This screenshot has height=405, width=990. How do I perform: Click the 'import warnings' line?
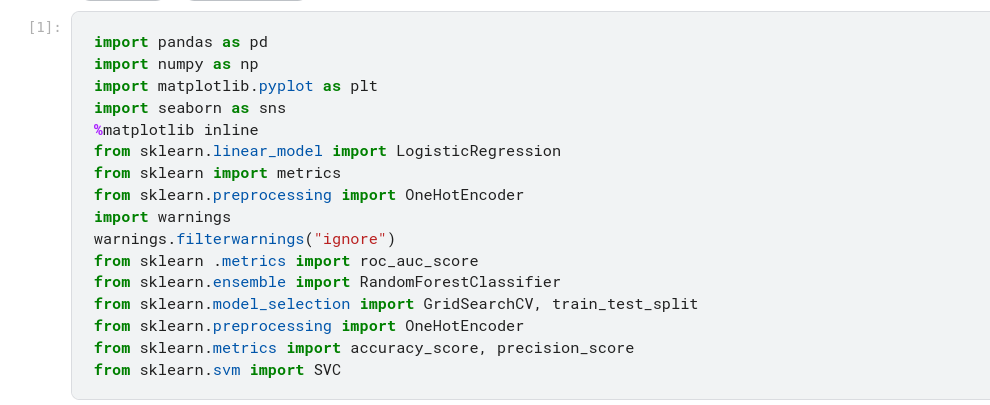tap(162, 217)
